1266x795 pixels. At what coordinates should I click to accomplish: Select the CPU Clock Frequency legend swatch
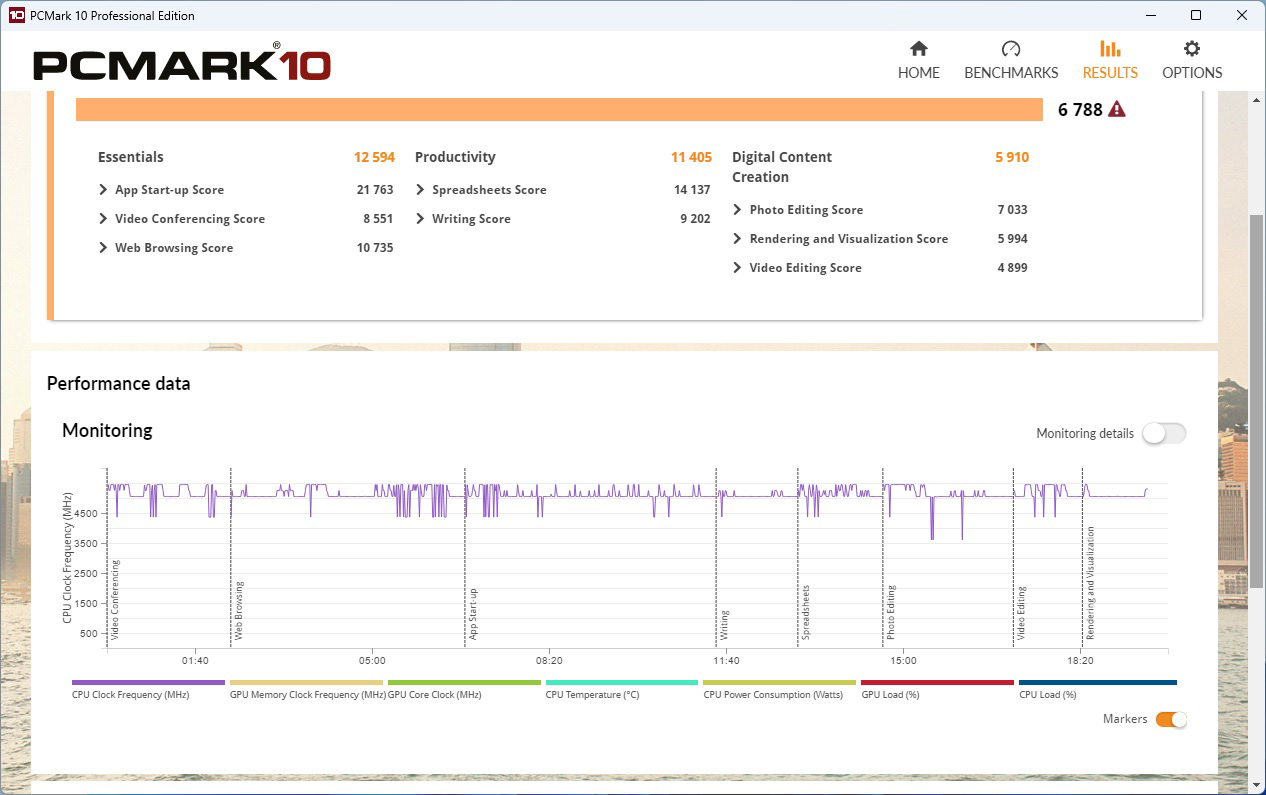tap(148, 683)
